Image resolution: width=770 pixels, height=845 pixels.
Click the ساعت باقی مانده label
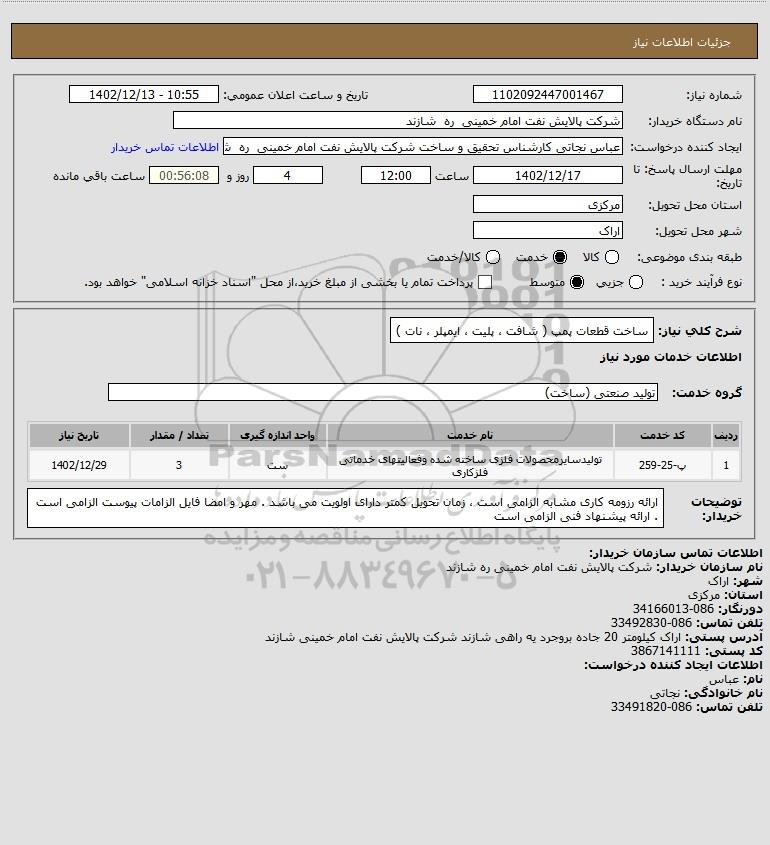click(99, 176)
